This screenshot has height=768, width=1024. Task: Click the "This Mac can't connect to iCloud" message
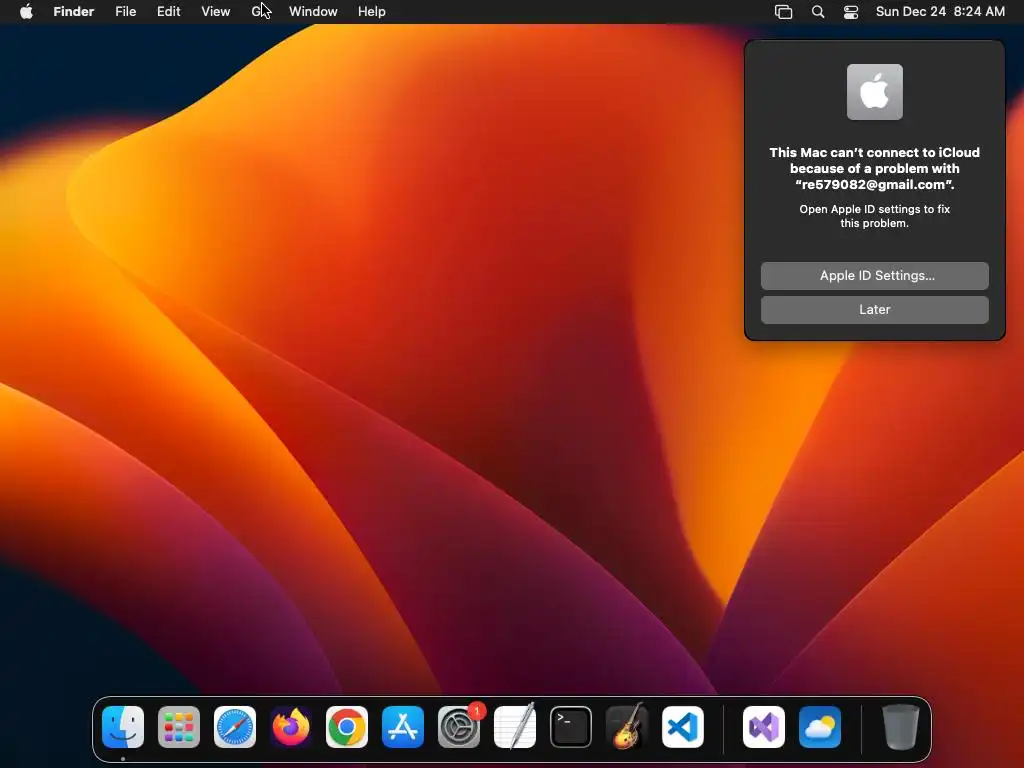coord(874,168)
